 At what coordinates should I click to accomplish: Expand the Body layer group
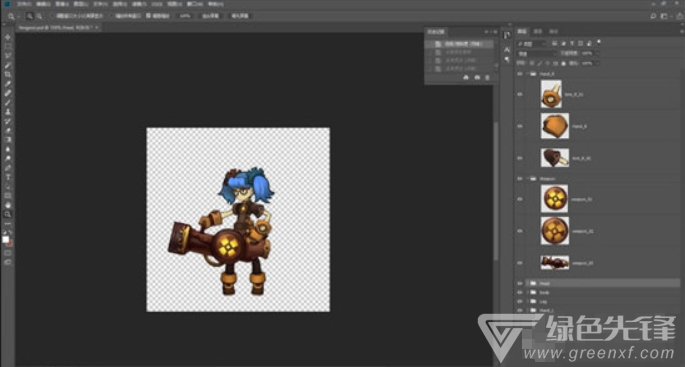point(527,292)
